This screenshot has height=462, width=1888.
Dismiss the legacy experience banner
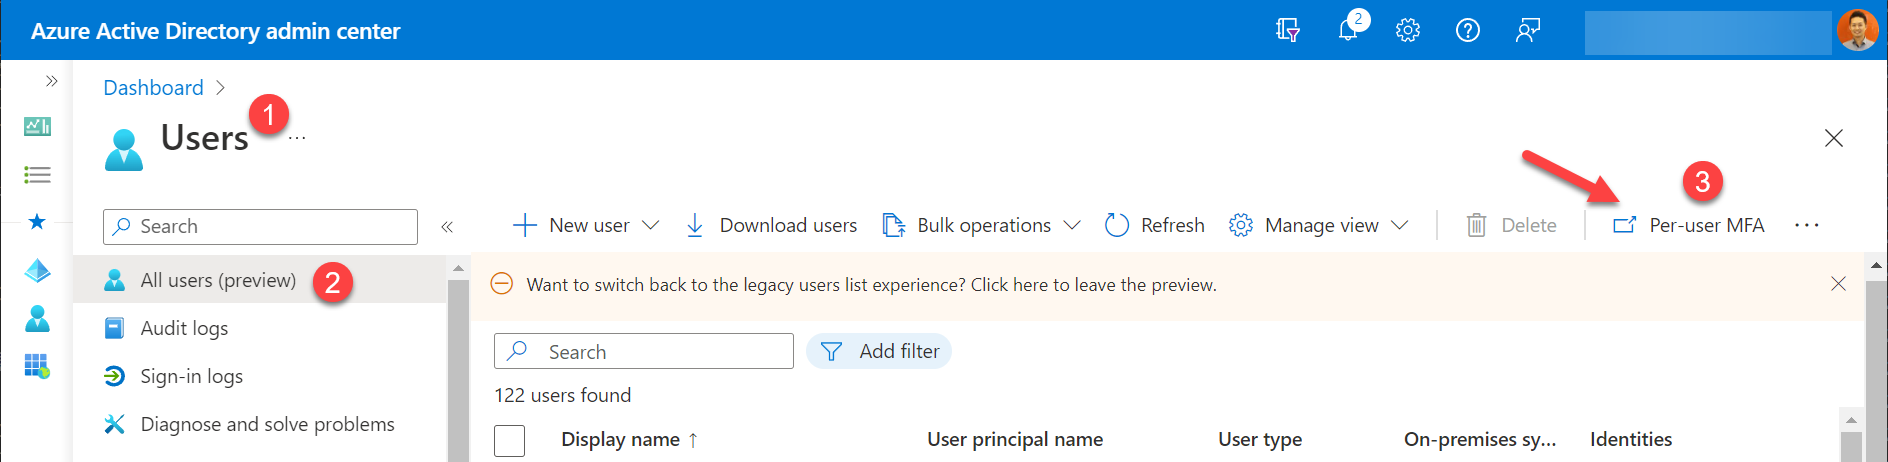(1838, 284)
